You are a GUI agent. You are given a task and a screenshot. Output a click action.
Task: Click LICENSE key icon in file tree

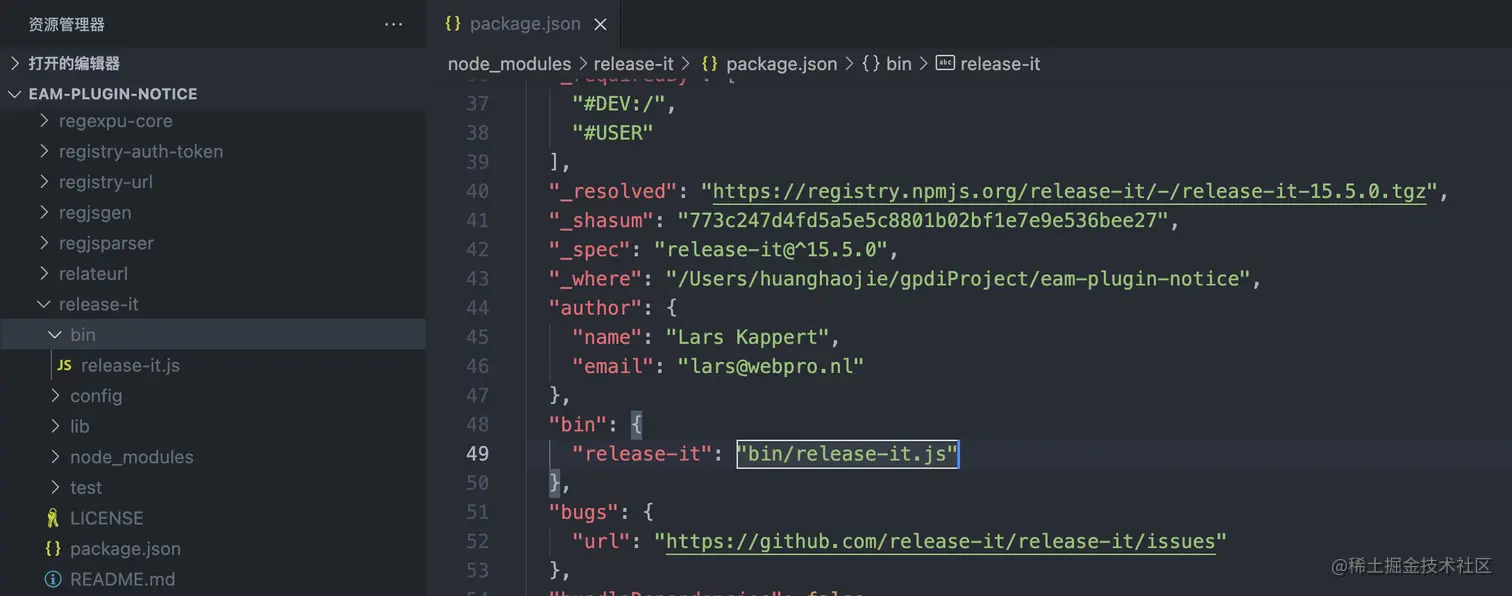(53, 518)
